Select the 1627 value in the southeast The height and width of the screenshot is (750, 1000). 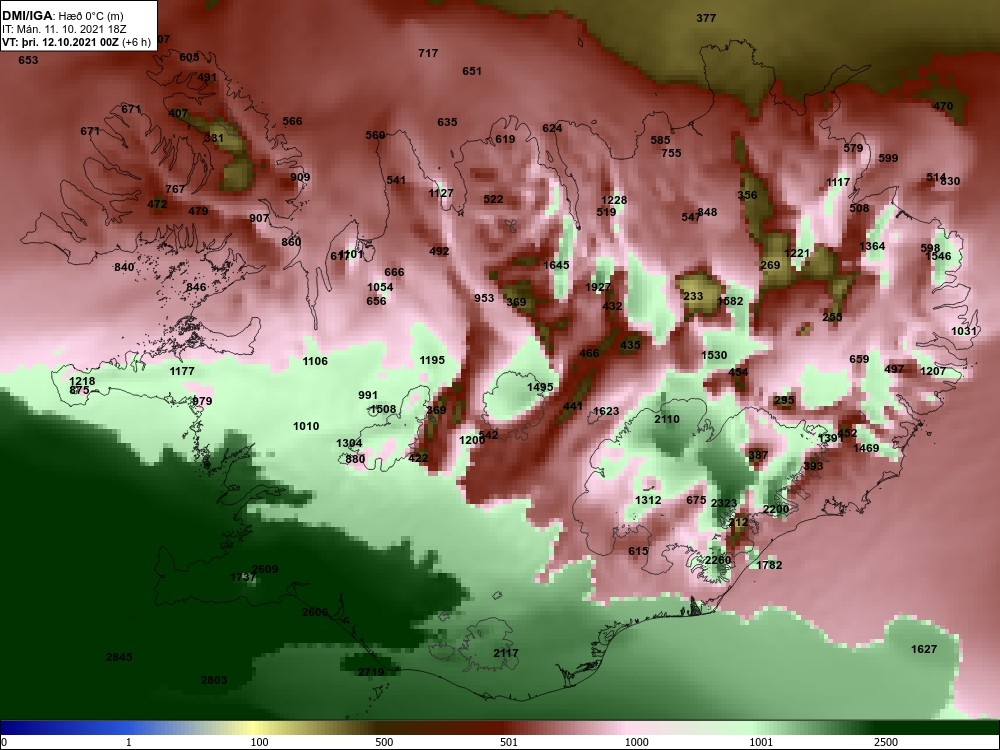pos(923,649)
